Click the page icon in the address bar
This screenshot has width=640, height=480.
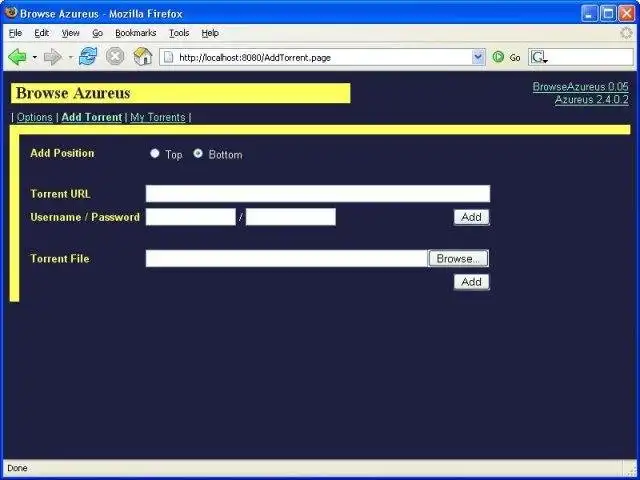[168, 57]
